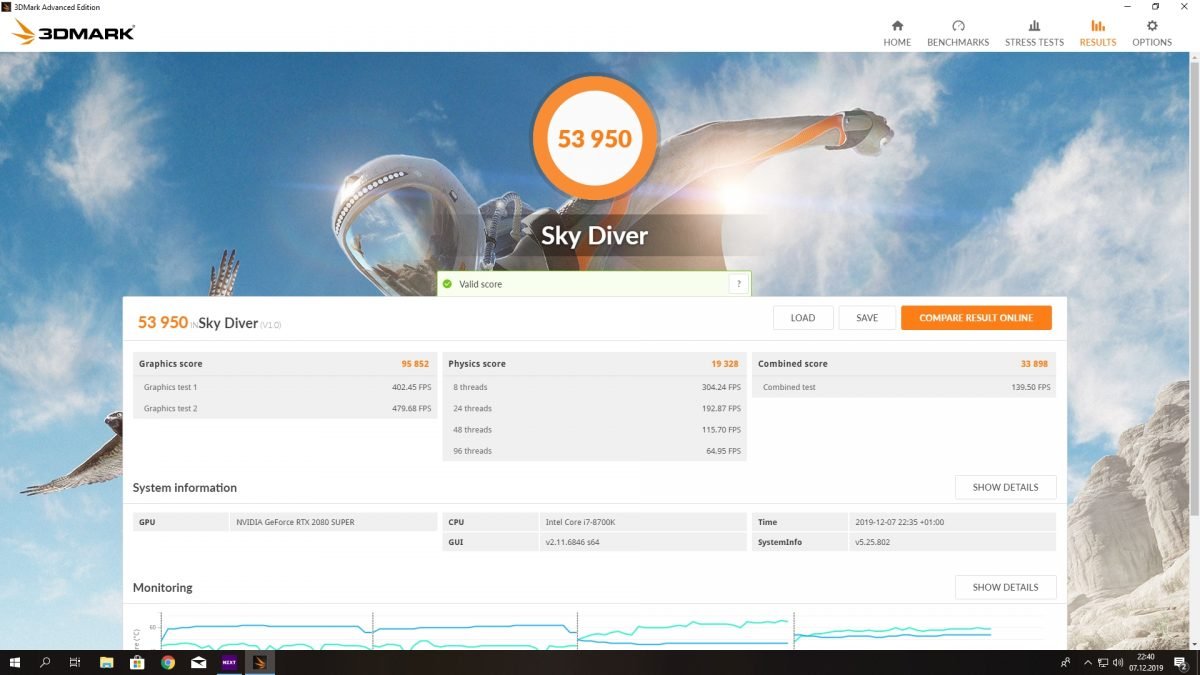Select the 48 threads row
The width and height of the screenshot is (1200, 675).
coord(595,430)
